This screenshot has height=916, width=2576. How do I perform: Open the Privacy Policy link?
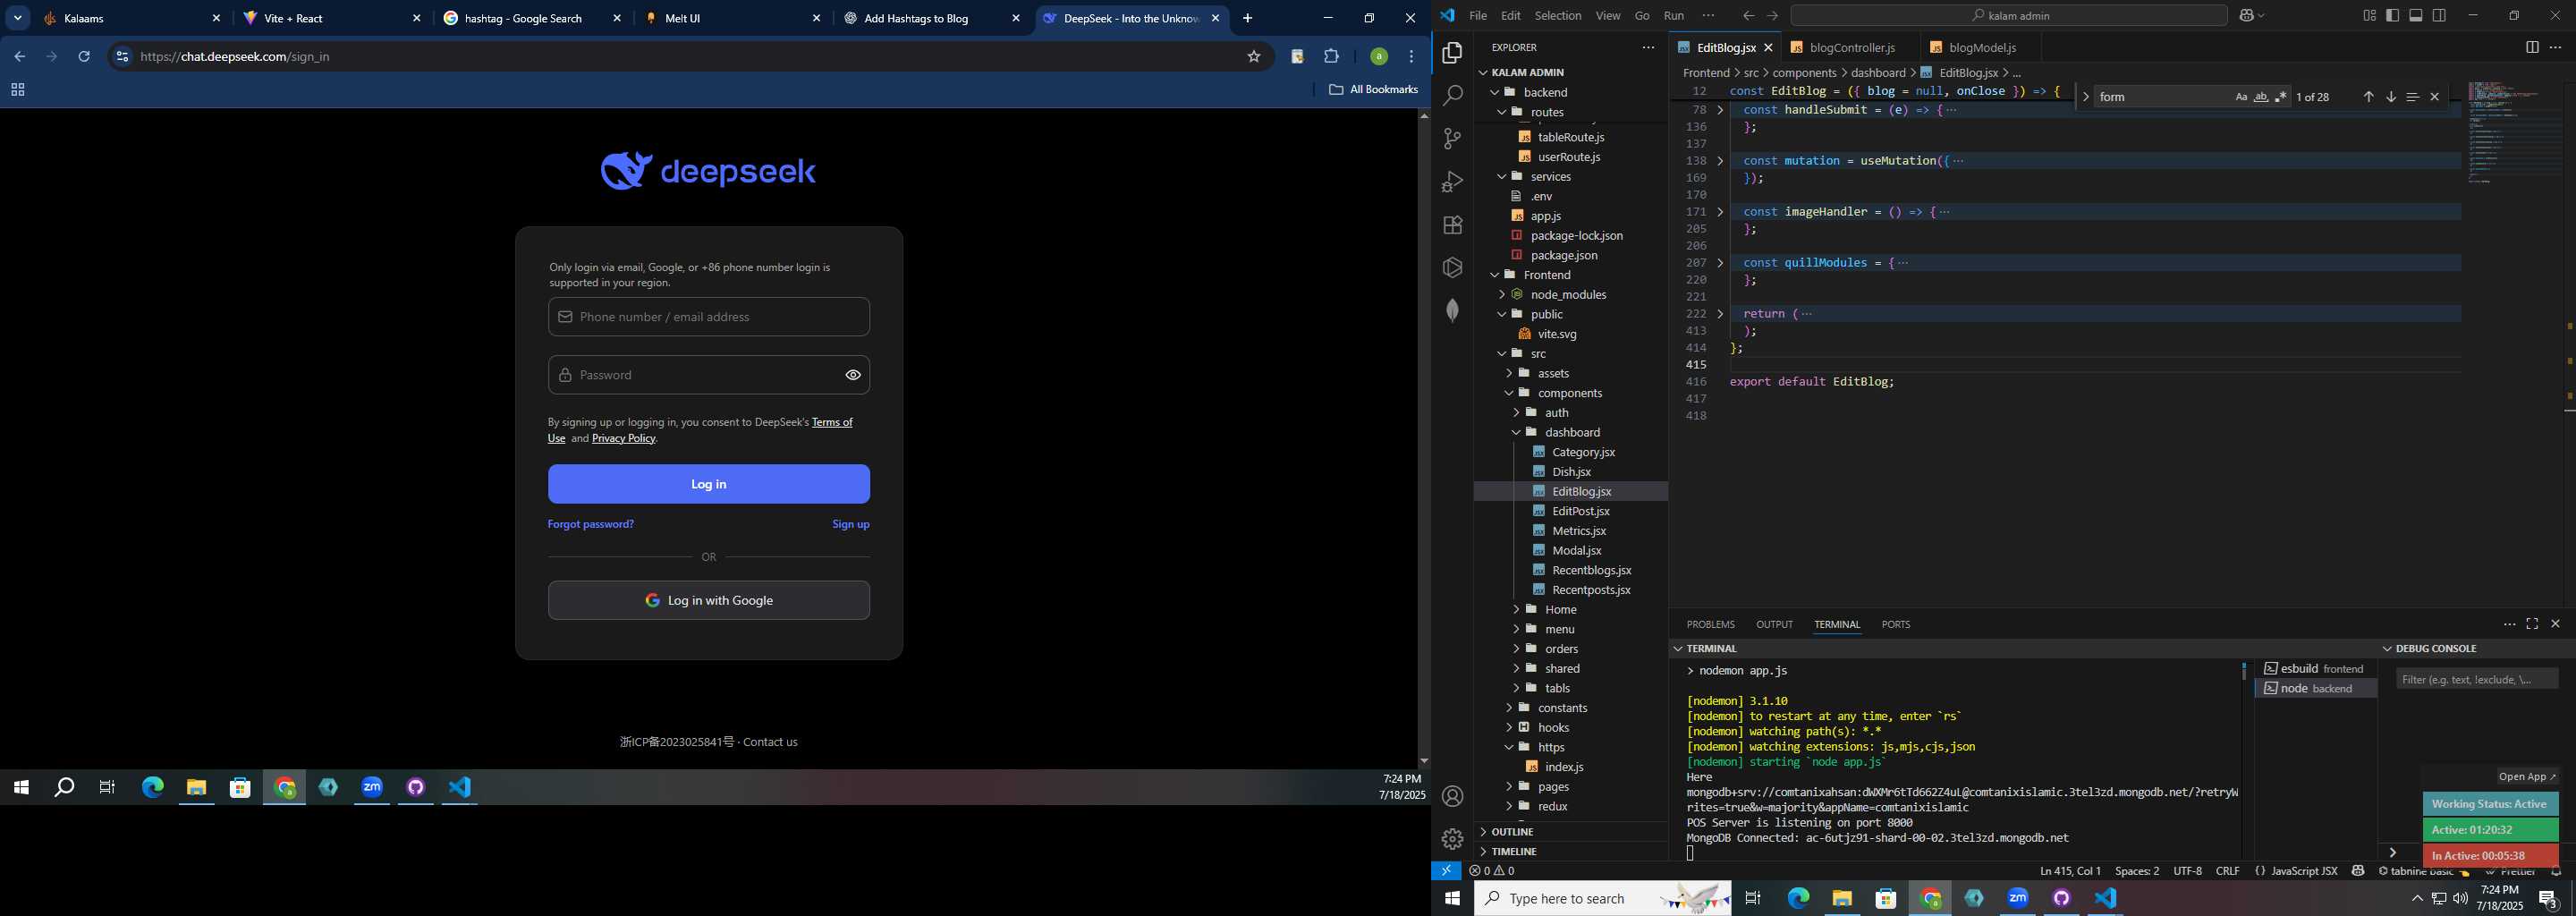pyautogui.click(x=624, y=438)
